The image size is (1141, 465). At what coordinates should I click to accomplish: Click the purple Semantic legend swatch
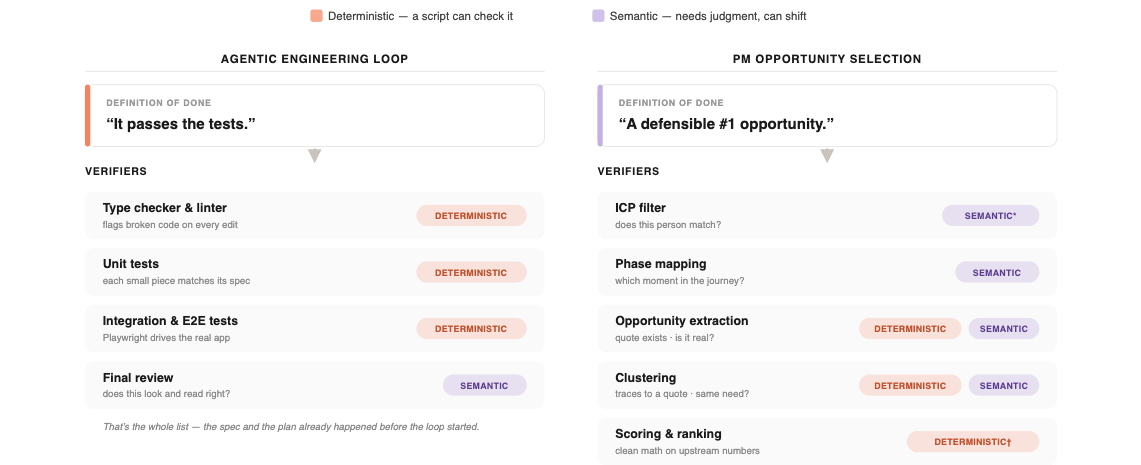[x=598, y=16]
